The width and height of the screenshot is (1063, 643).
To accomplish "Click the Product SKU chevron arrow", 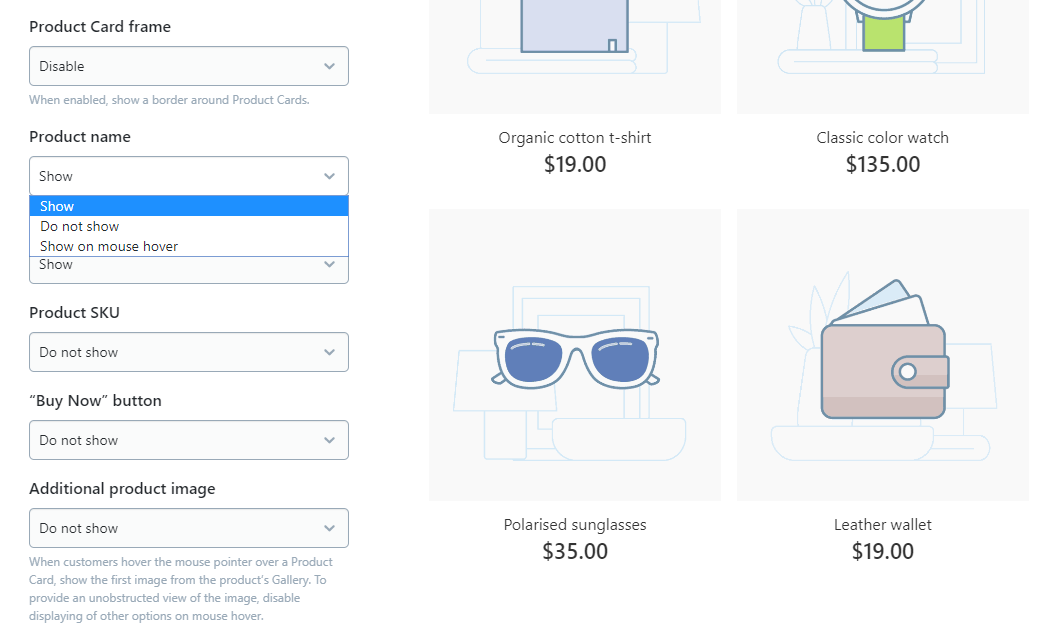I will (x=329, y=352).
